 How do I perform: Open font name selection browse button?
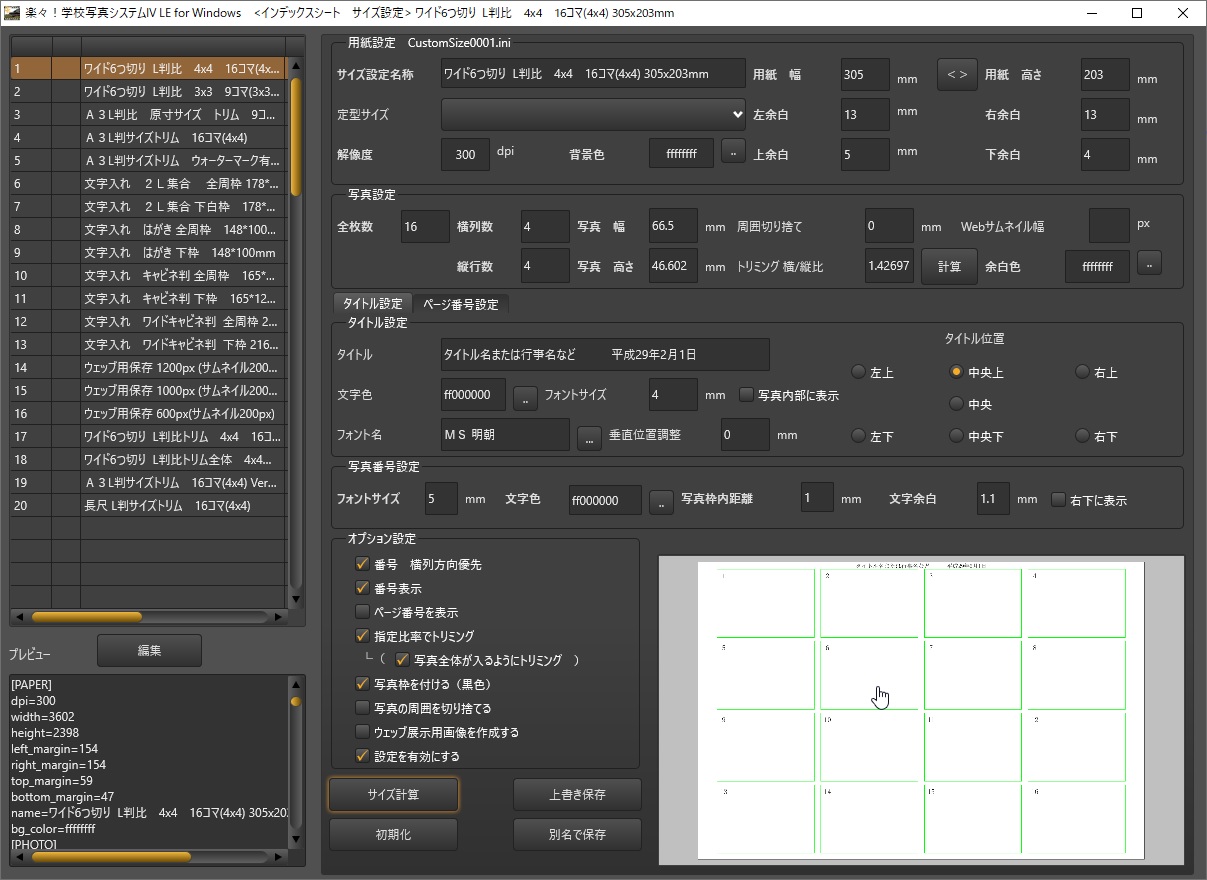589,437
